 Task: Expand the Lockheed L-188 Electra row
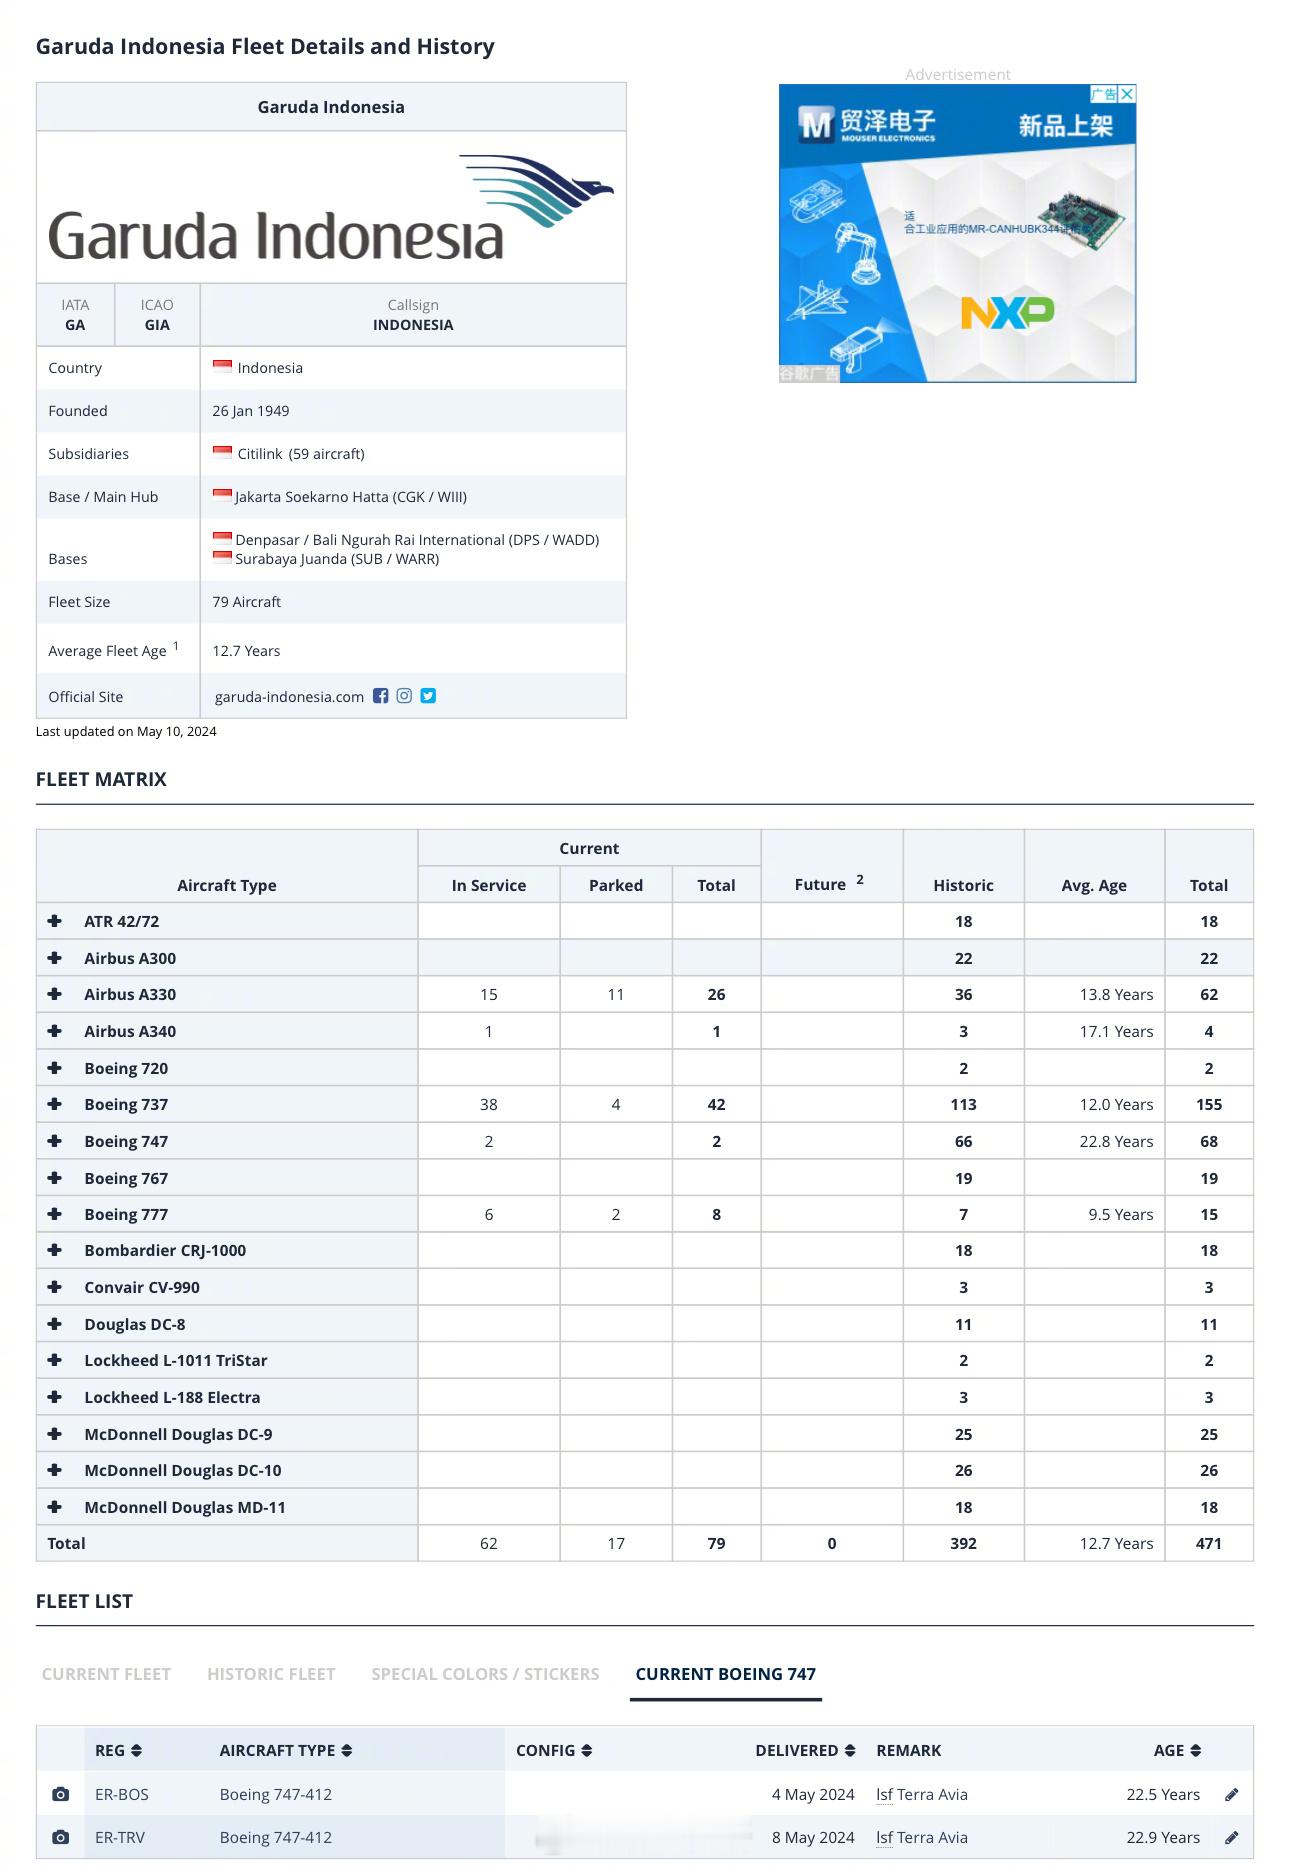click(55, 1397)
